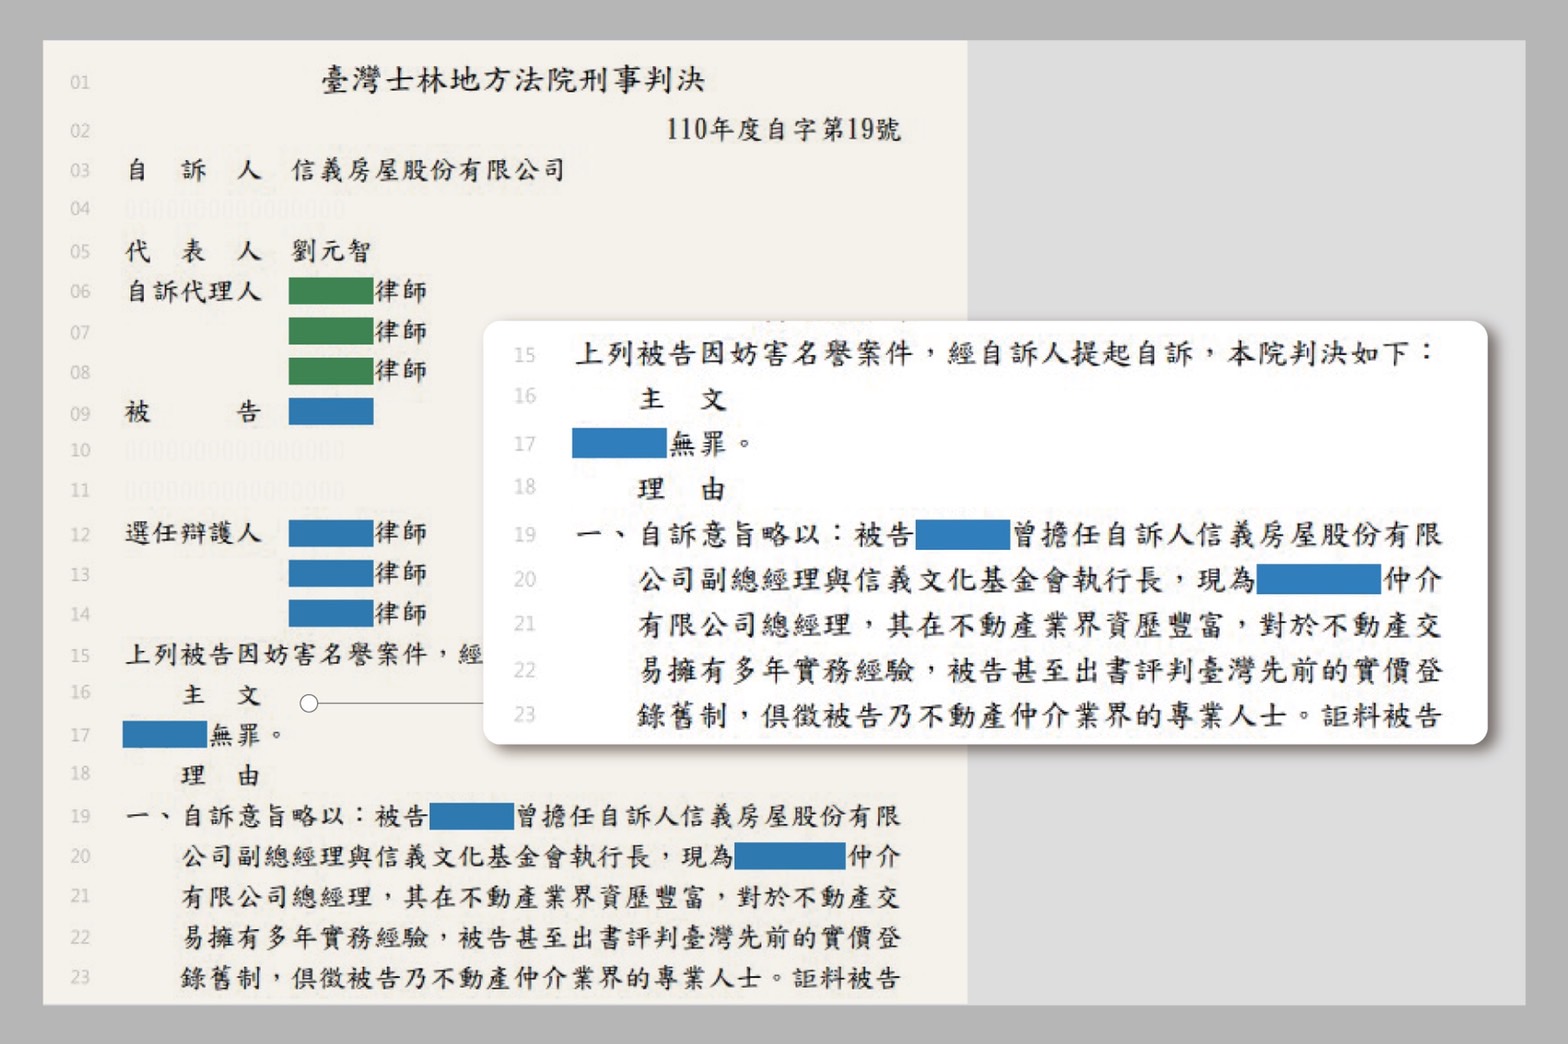The width and height of the screenshot is (1568, 1044).
Task: Click the blue box before 無罪 in the main document
Action: (164, 735)
